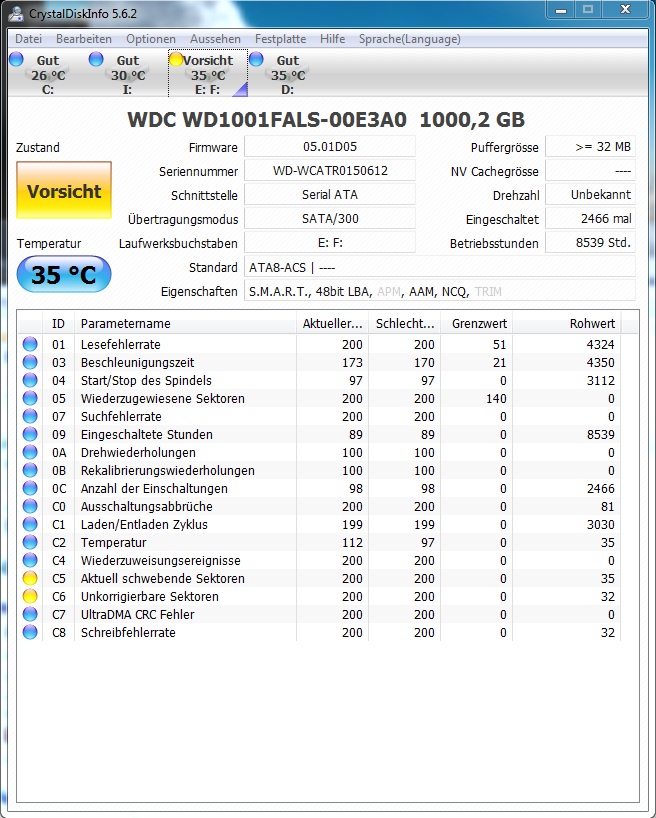Image resolution: width=656 pixels, height=818 pixels.
Task: Click the Übertragungsmodus field SATA/300
Action: 330,219
